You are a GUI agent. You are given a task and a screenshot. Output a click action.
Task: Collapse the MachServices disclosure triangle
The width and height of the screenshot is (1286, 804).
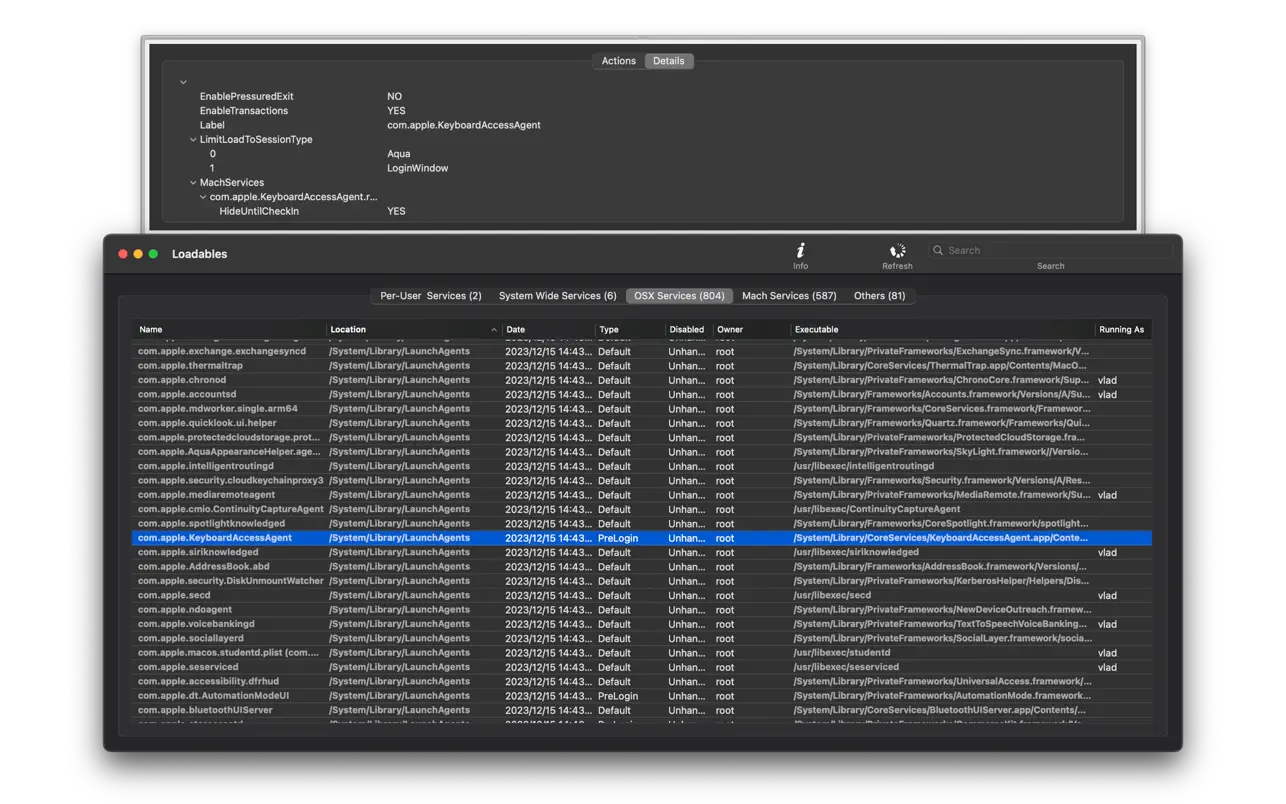click(x=194, y=182)
